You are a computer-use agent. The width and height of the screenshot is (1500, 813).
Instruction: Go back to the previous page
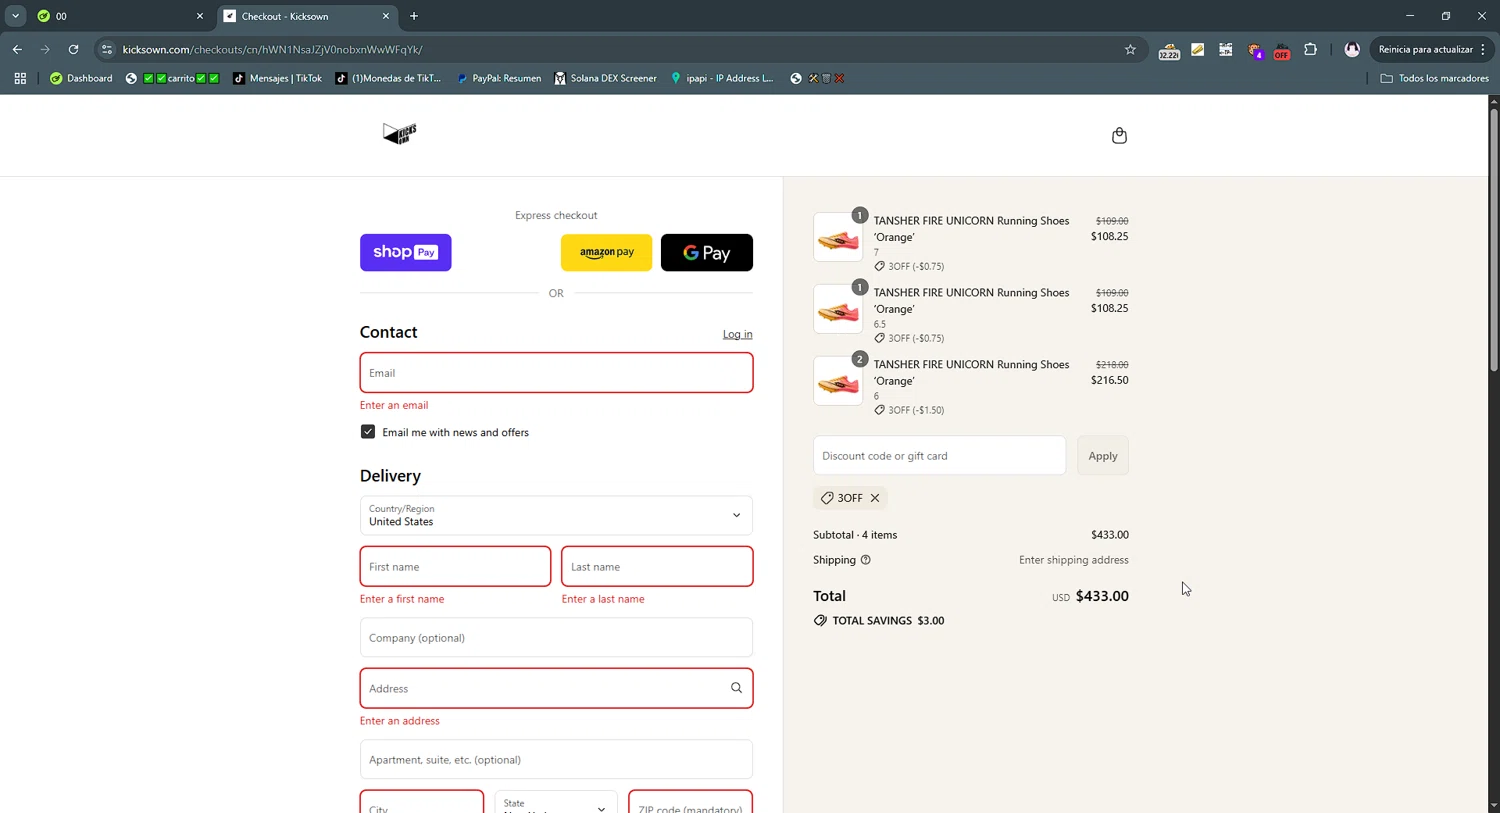pyautogui.click(x=17, y=49)
